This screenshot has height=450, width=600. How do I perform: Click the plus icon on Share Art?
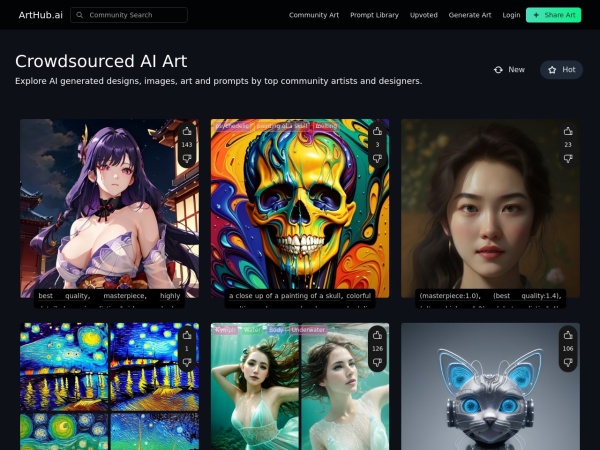click(536, 15)
